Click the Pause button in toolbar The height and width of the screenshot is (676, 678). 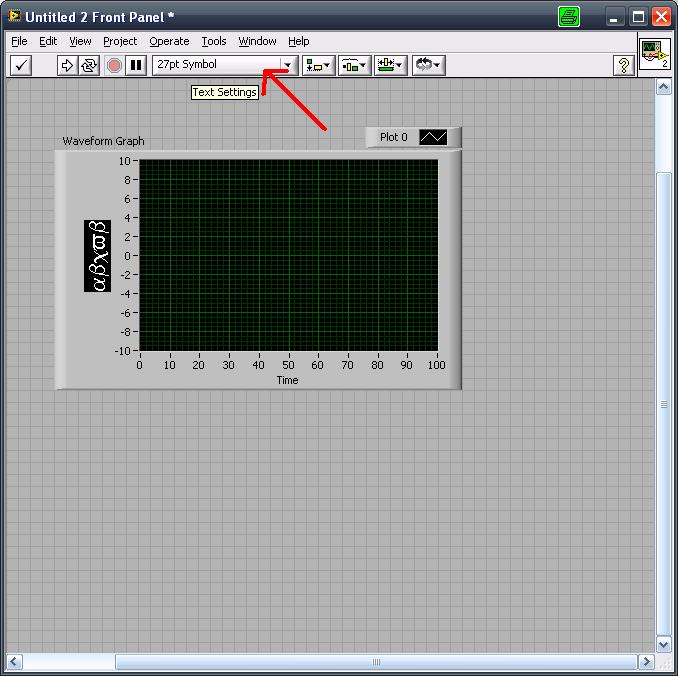(x=136, y=65)
